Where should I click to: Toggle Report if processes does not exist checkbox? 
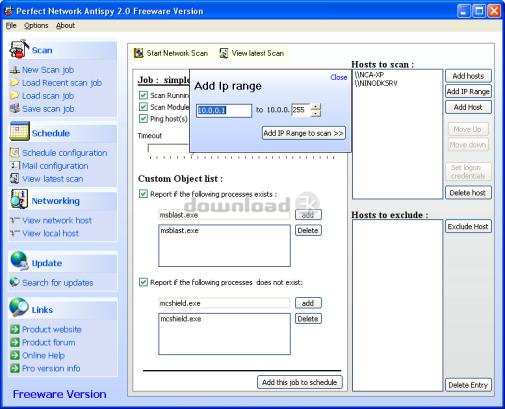(143, 282)
